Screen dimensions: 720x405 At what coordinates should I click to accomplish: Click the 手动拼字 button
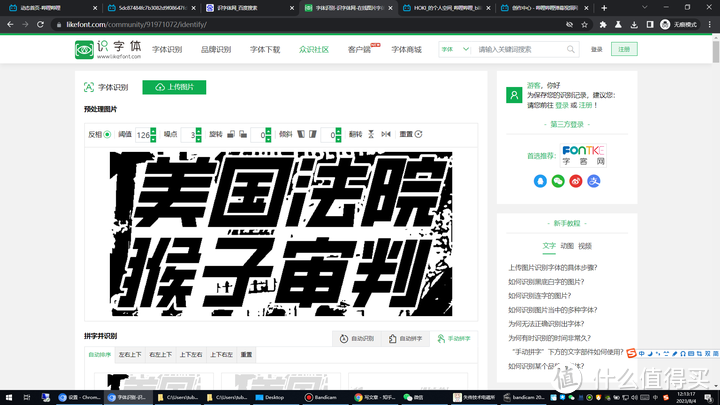click(454, 339)
